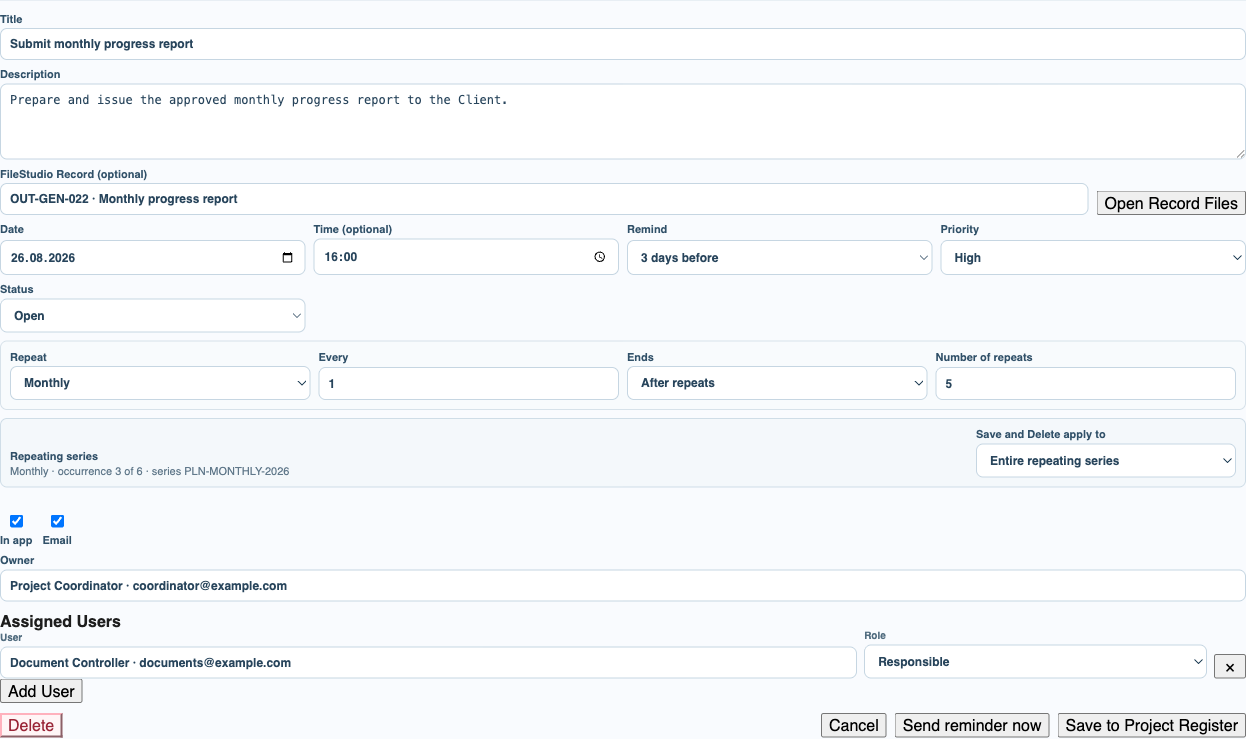Viewport: 1246px width, 739px height.
Task: Click the Assigned Users heading
Action: (x=61, y=621)
